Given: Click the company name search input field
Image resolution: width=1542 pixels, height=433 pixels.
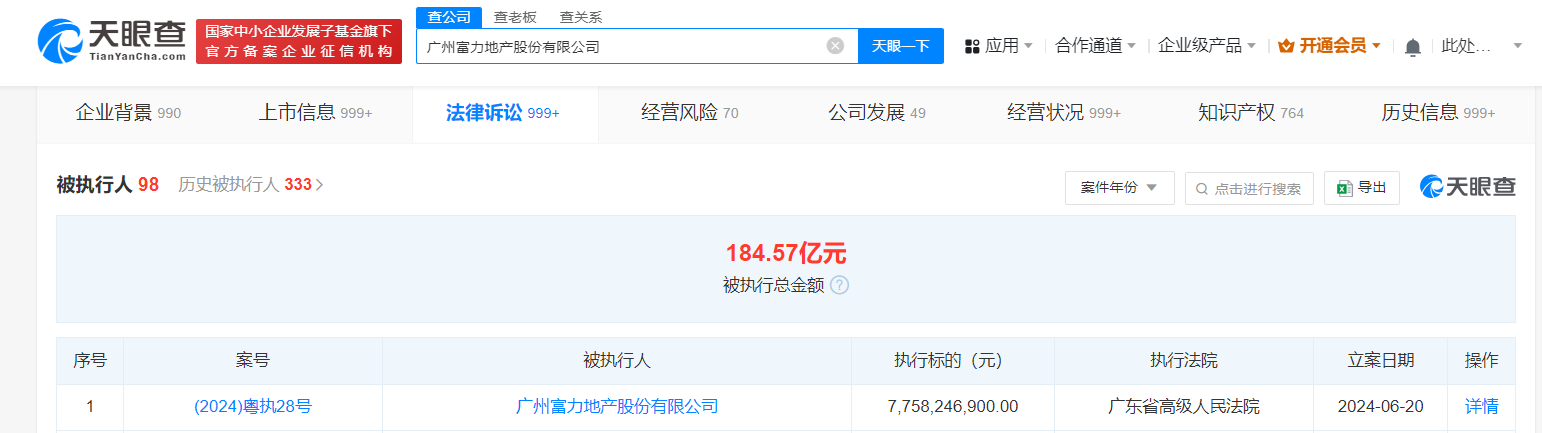Looking at the screenshot, I should 620,46.
